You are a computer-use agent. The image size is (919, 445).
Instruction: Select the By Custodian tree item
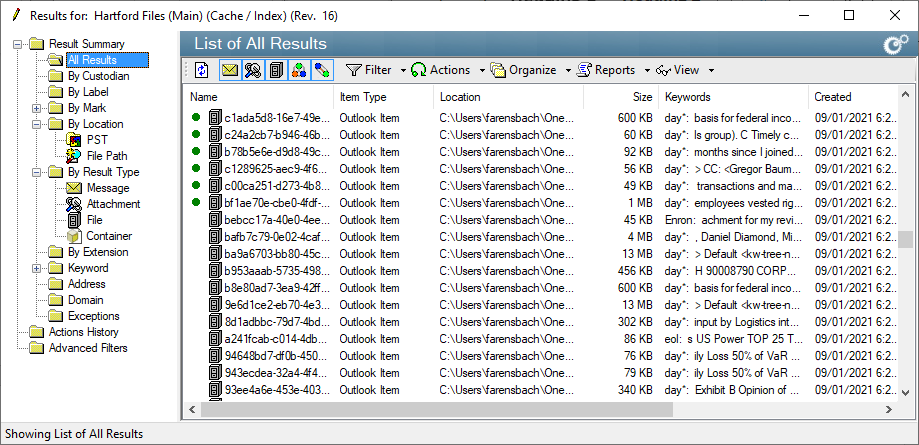[x=98, y=76]
